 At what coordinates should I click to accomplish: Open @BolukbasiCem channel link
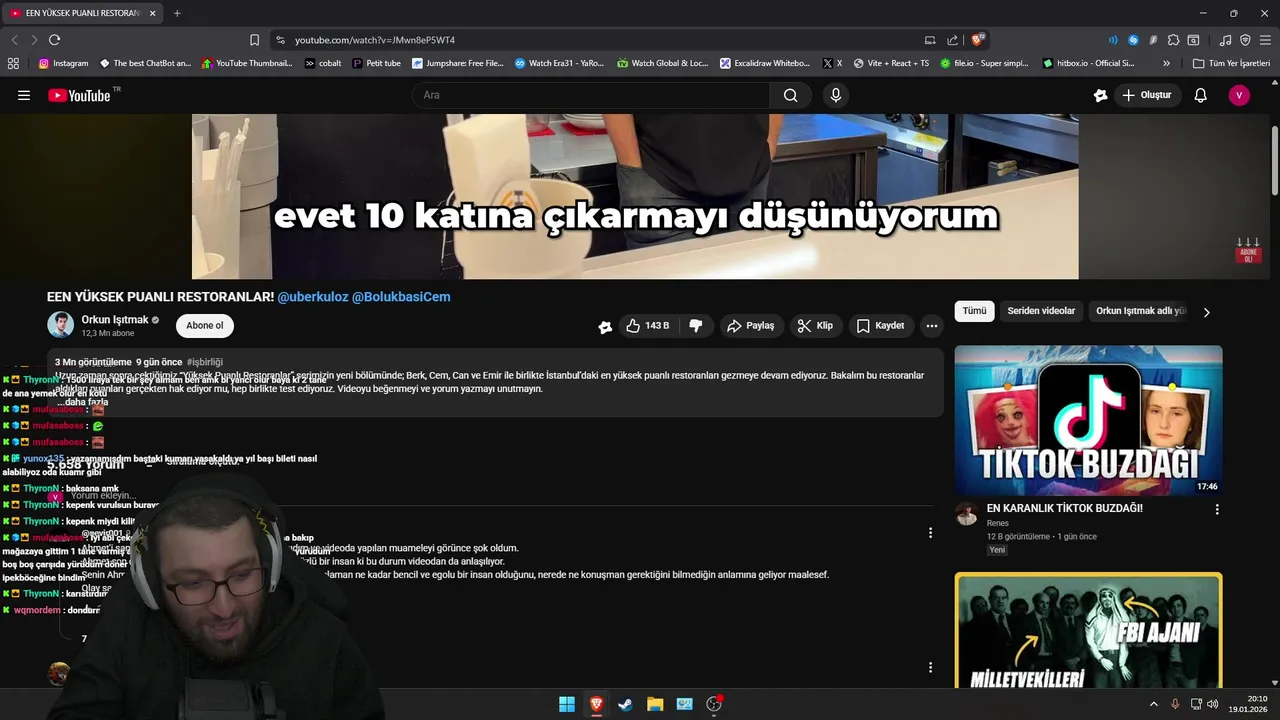(401, 297)
